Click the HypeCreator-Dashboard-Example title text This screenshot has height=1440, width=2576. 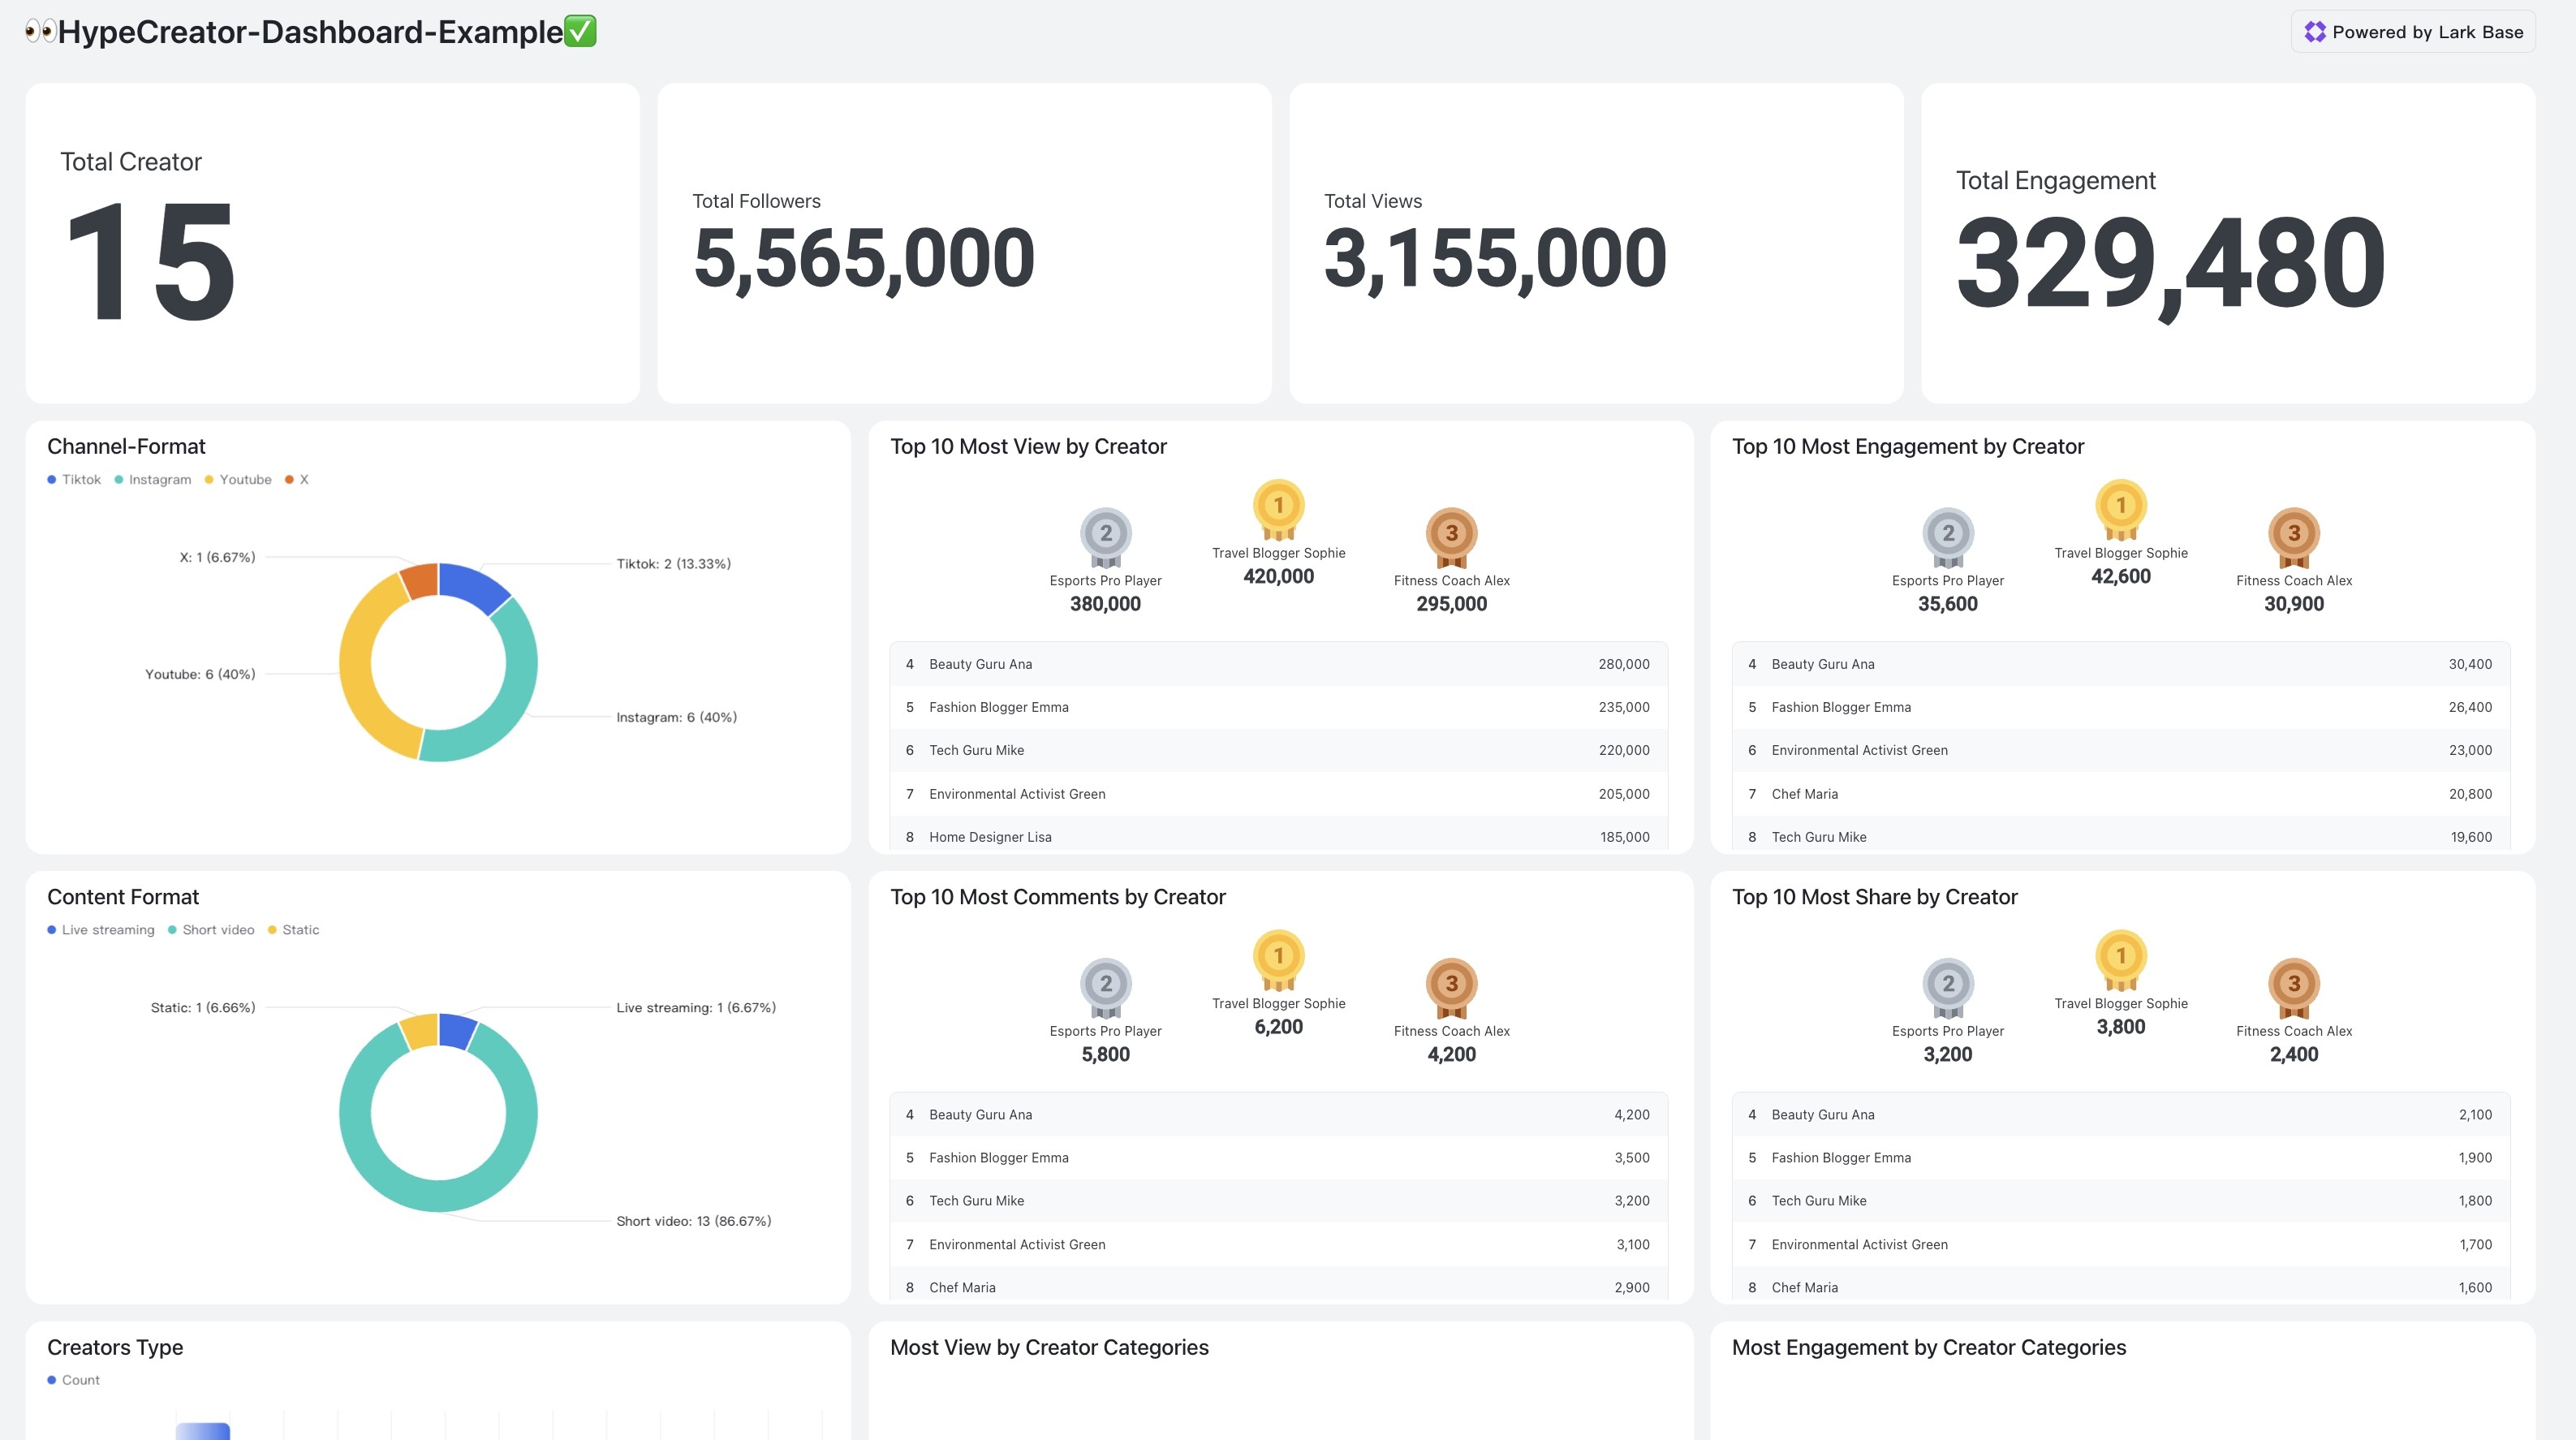click(x=310, y=31)
